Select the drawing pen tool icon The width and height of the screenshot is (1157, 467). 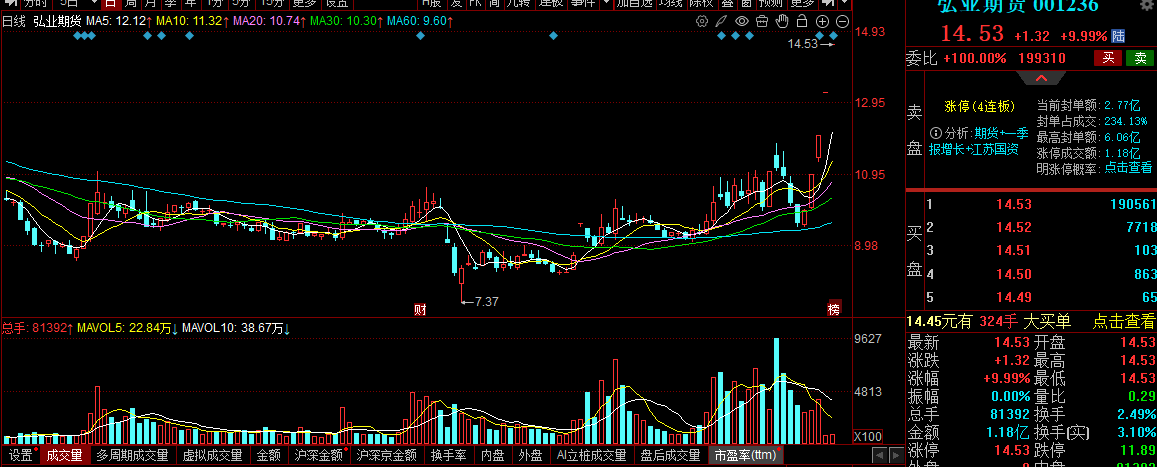(722, 21)
